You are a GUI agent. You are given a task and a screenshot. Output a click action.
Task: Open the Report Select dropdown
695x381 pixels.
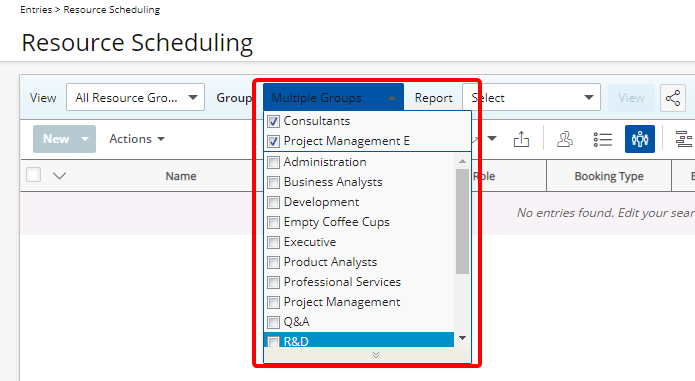click(x=531, y=97)
